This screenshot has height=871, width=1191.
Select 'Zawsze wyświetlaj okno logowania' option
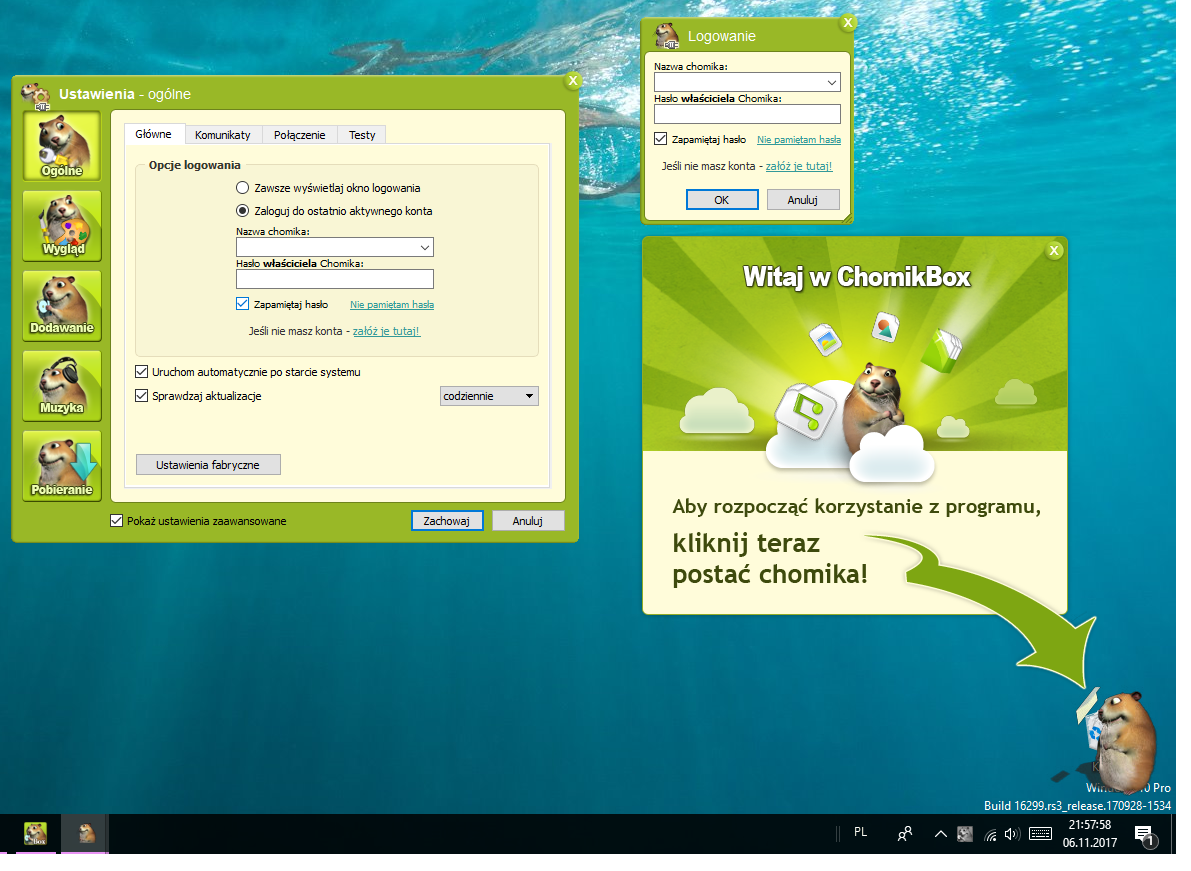pos(242,188)
